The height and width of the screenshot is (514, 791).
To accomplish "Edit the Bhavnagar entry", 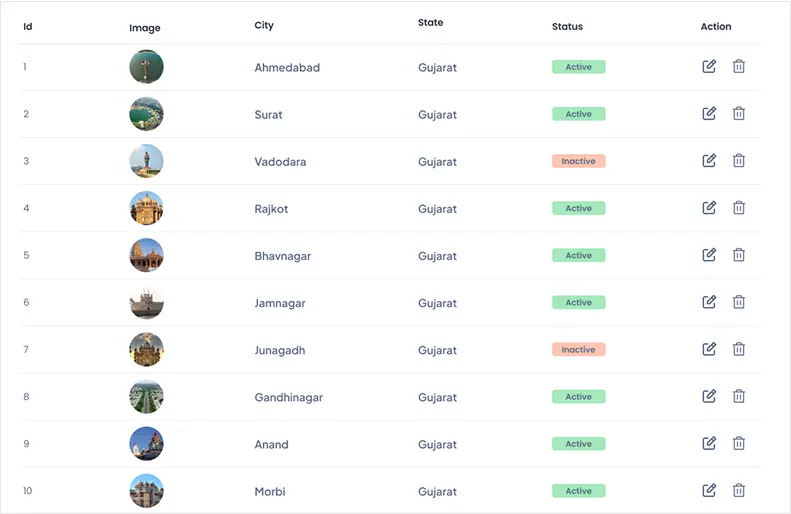I will pos(709,254).
